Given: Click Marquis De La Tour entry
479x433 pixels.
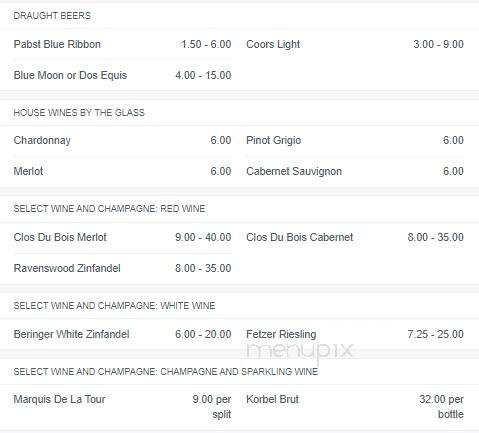Looking at the screenshot, I should pyautogui.click(x=59, y=399).
